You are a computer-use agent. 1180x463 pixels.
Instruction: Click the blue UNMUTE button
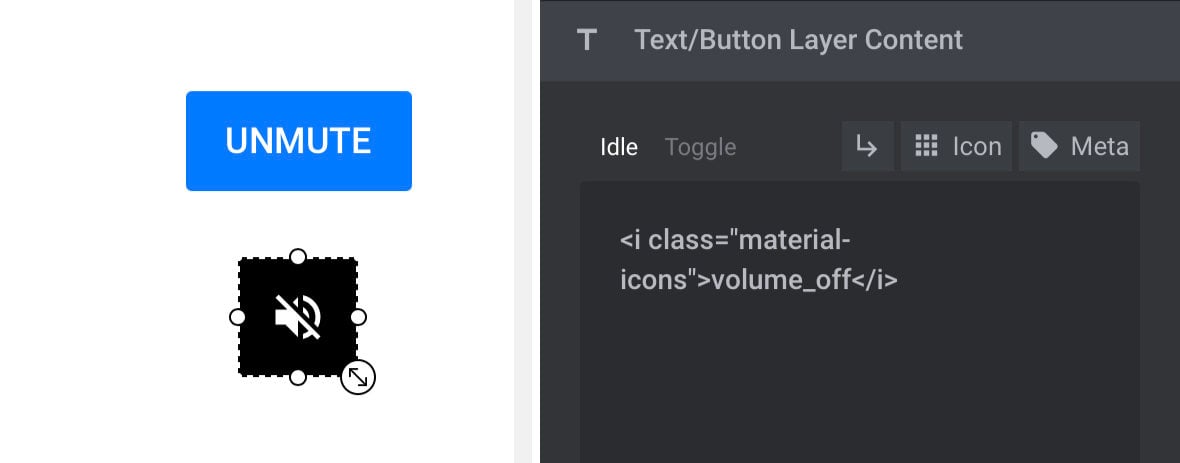click(x=299, y=141)
